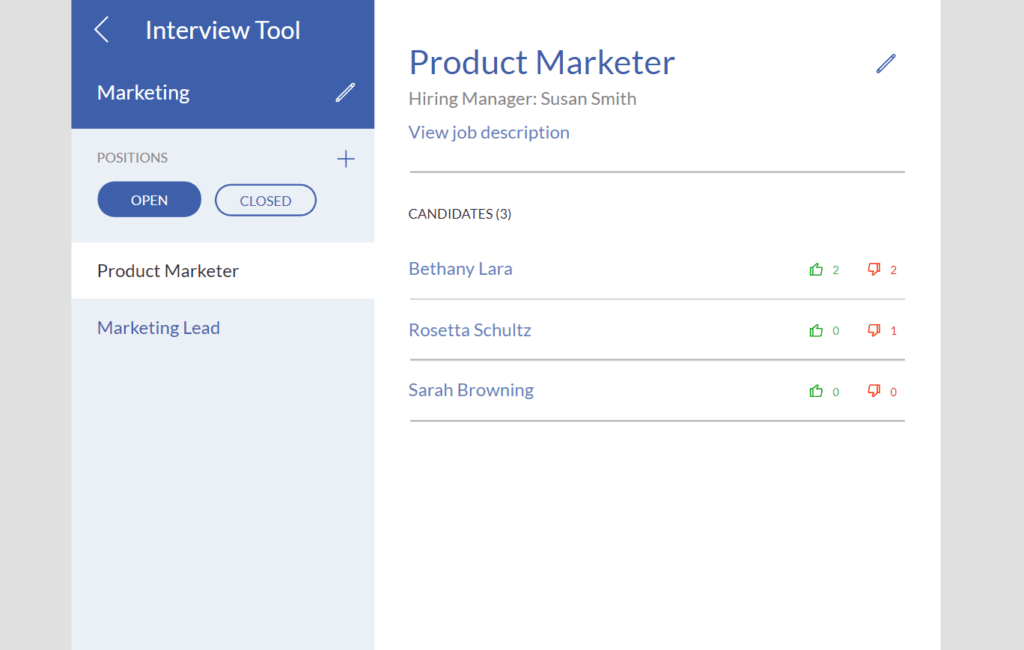
Task: Open the Marketing Lead position
Action: pos(158,327)
